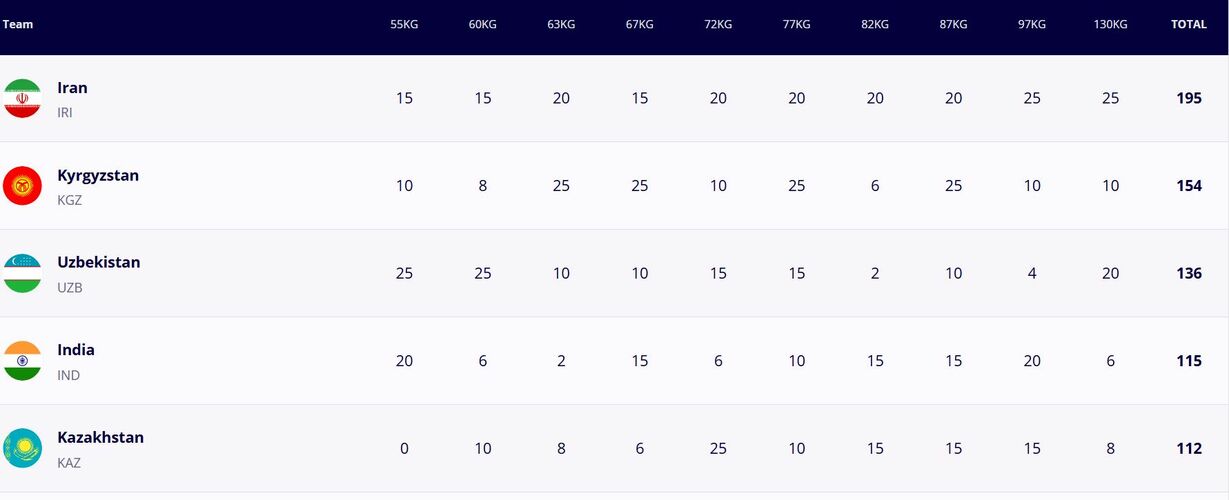The height and width of the screenshot is (500, 1229).
Task: Click the 55KG column header
Action: 404,24
